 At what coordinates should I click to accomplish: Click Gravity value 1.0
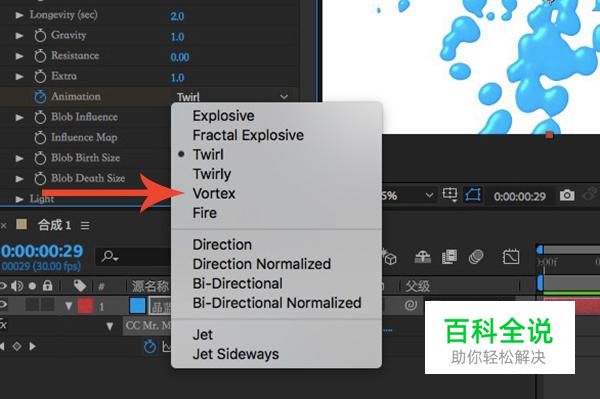[x=177, y=37]
